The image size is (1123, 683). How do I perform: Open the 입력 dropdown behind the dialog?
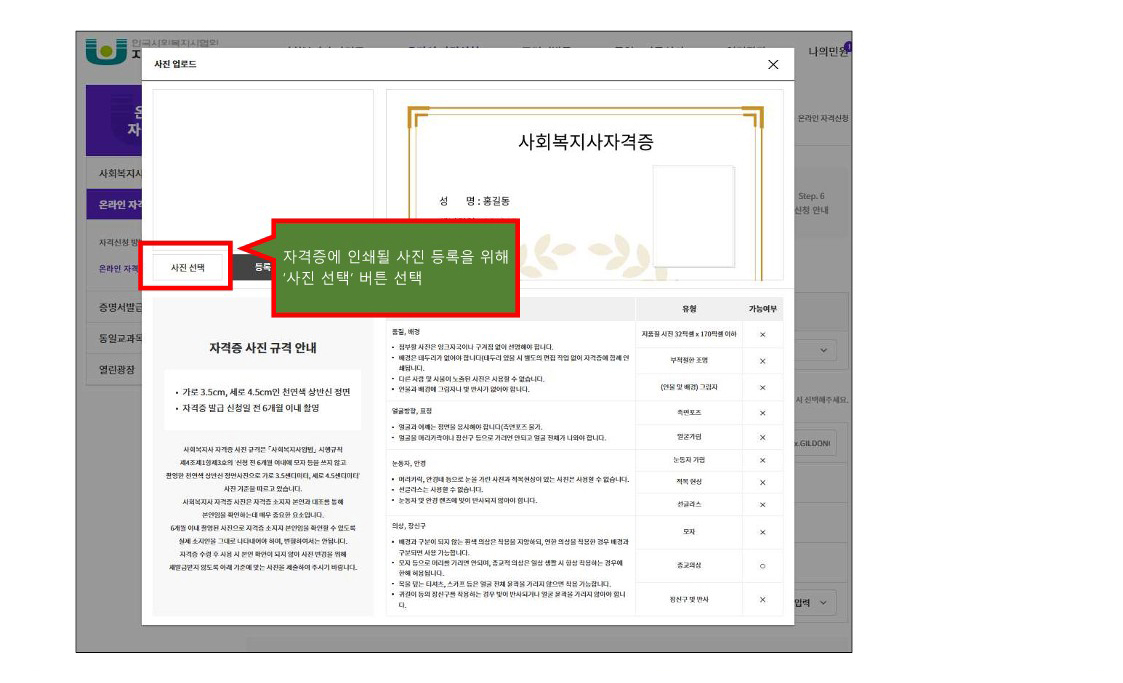pos(814,603)
